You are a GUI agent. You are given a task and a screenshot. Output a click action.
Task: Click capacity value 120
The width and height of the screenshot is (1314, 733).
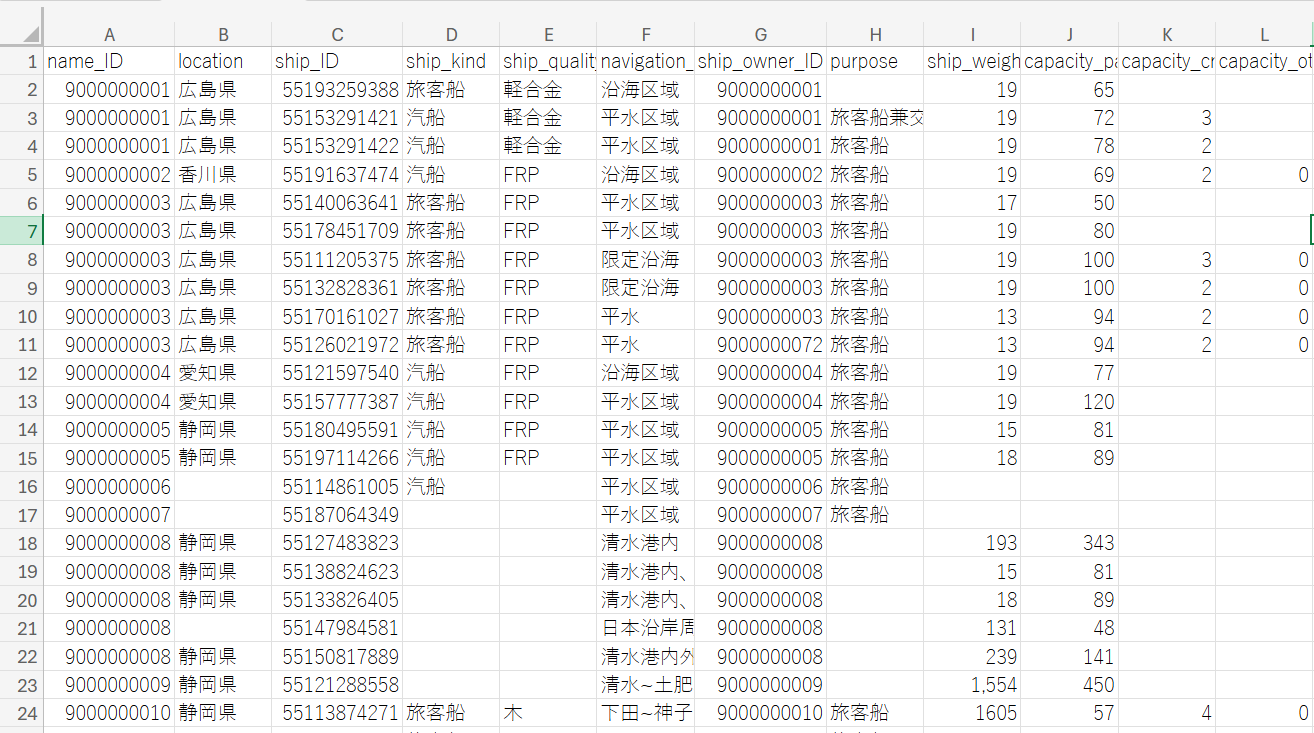(1069, 402)
